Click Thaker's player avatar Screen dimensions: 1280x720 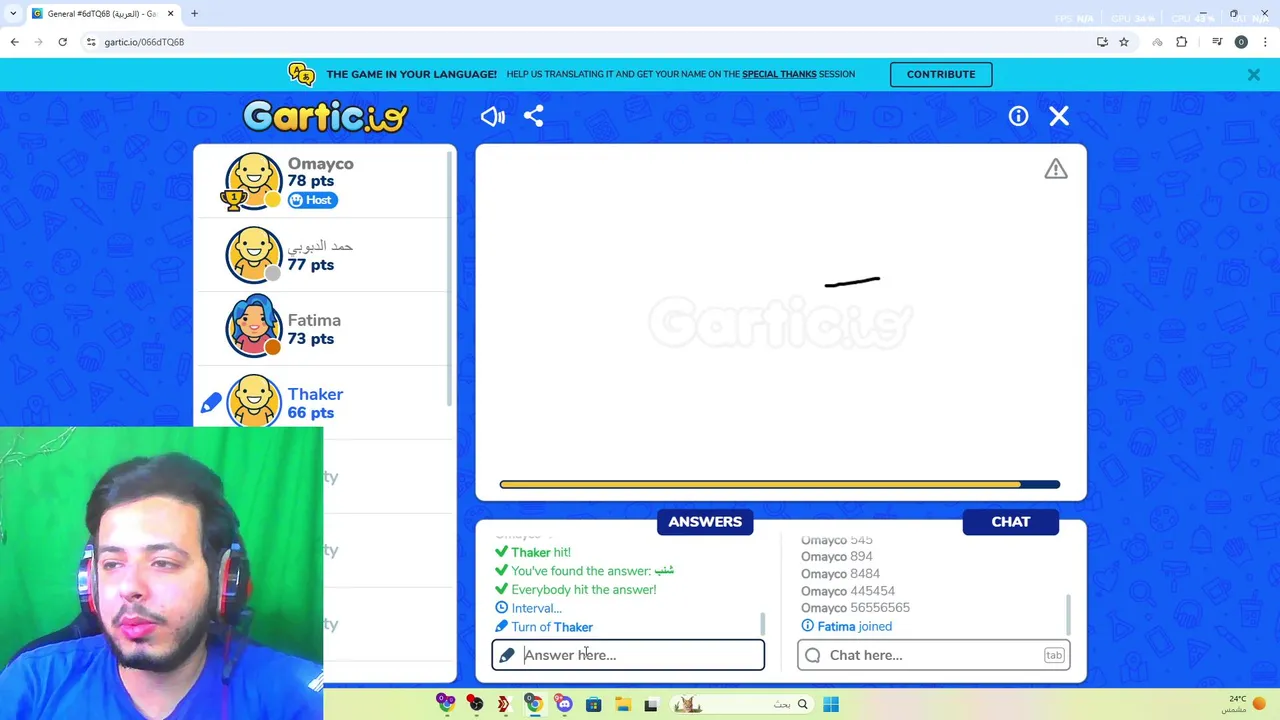click(x=253, y=402)
